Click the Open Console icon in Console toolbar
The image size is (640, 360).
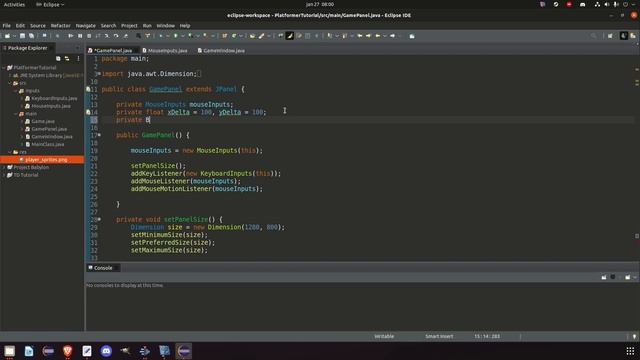pos(627,277)
